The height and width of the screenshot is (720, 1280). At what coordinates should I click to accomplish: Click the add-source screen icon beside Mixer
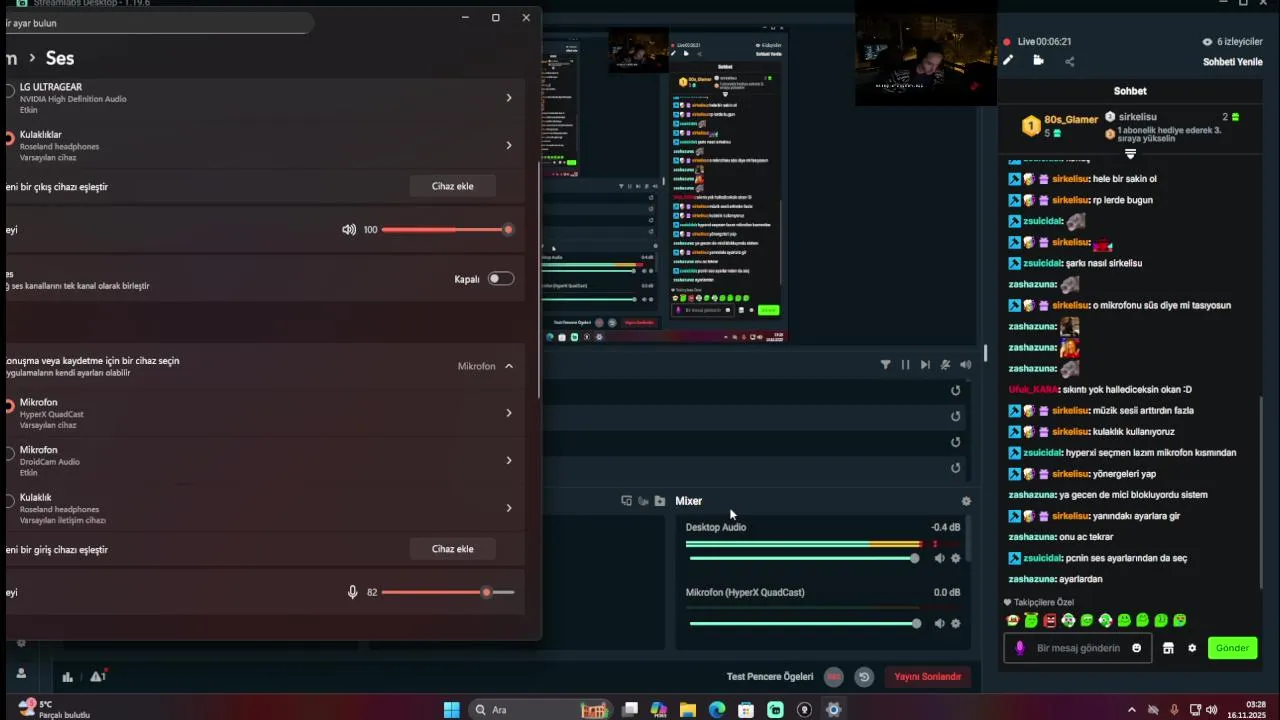(x=626, y=501)
